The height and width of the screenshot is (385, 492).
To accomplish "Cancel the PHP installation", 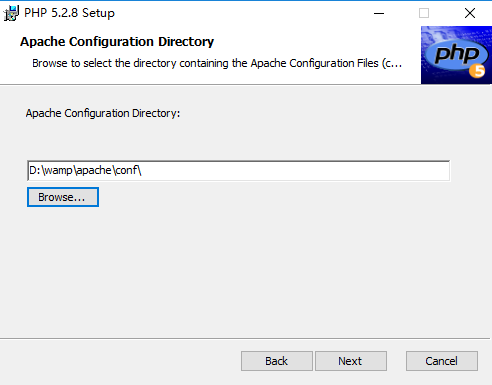I will [442, 361].
